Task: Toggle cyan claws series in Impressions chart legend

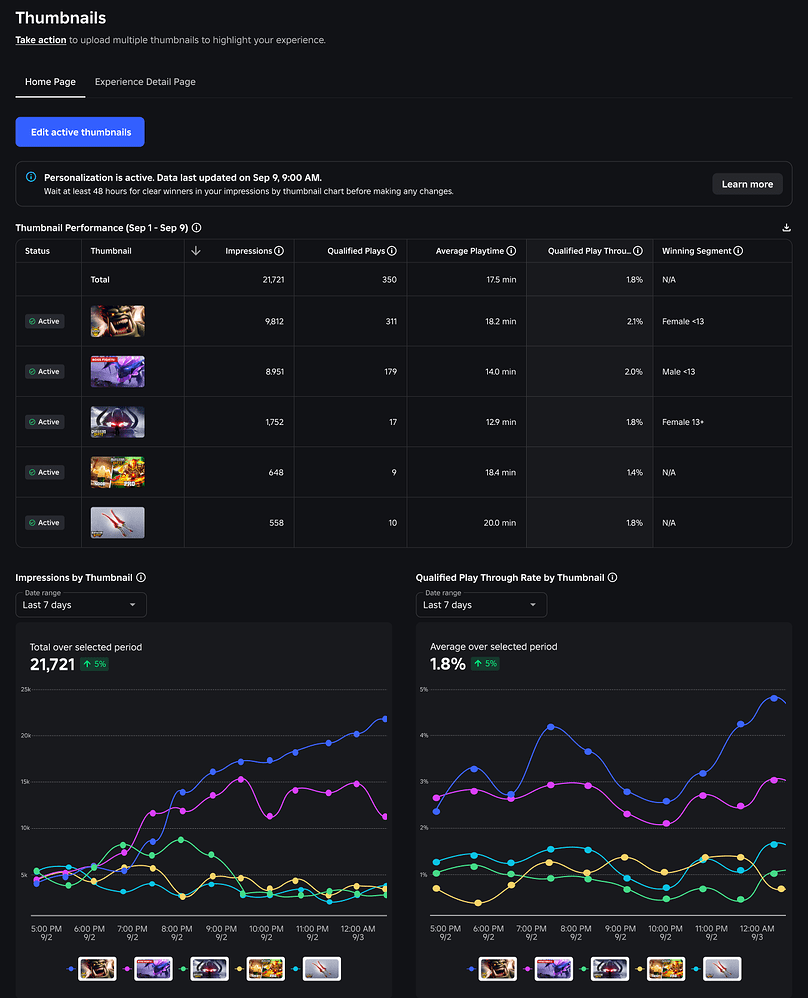Action: [x=316, y=968]
